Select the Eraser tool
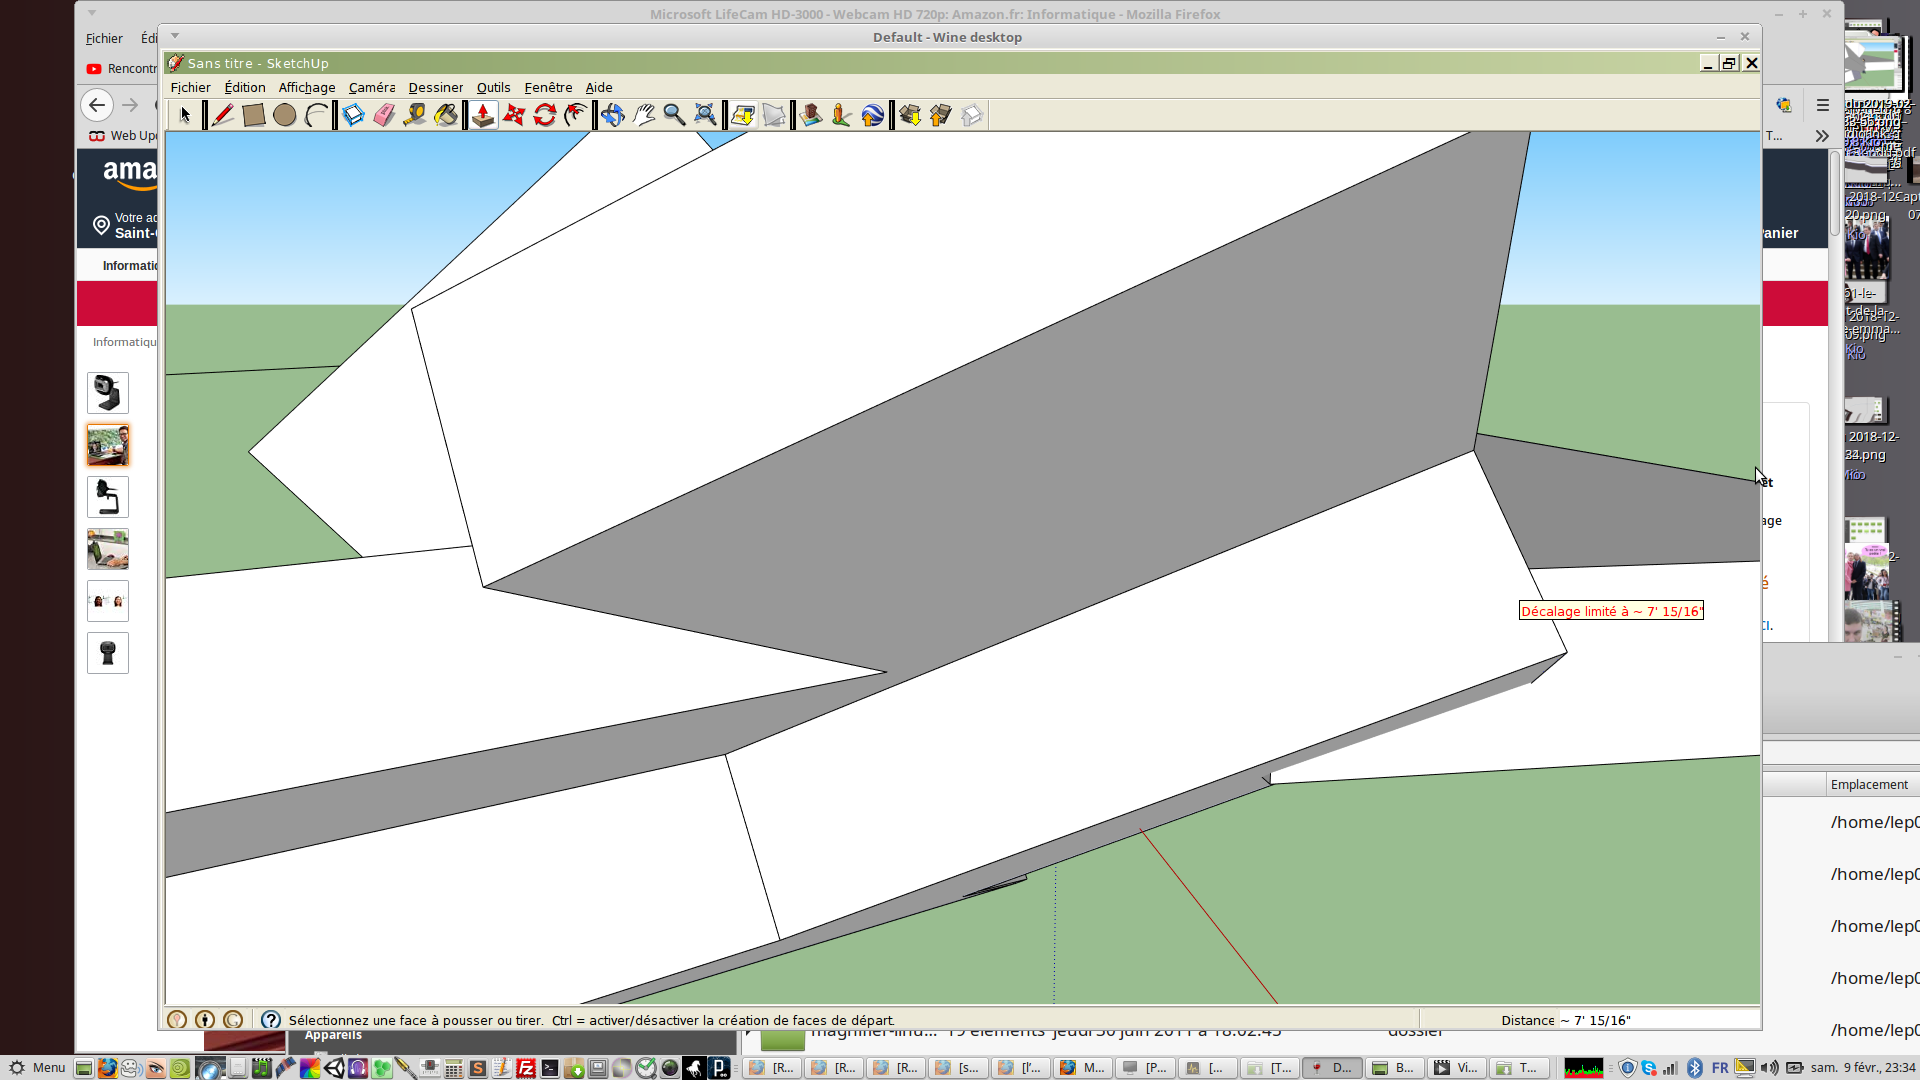Image resolution: width=1920 pixels, height=1080 pixels. tap(384, 115)
